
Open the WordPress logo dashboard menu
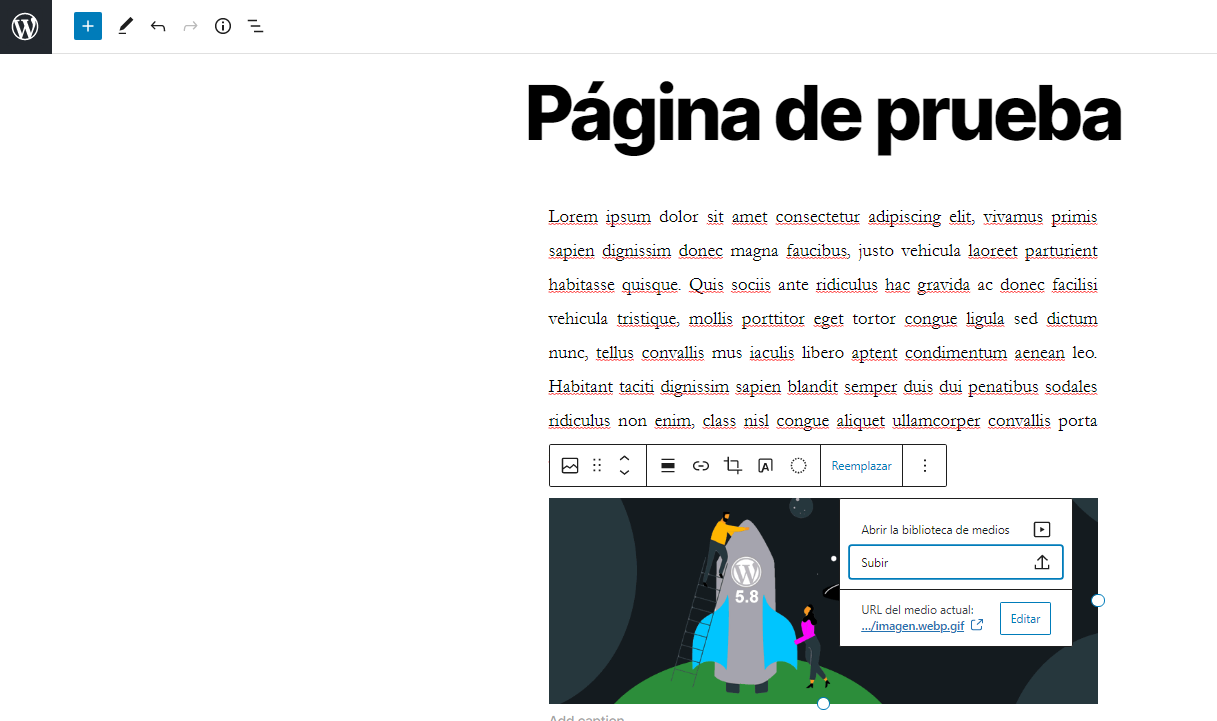(x=26, y=26)
